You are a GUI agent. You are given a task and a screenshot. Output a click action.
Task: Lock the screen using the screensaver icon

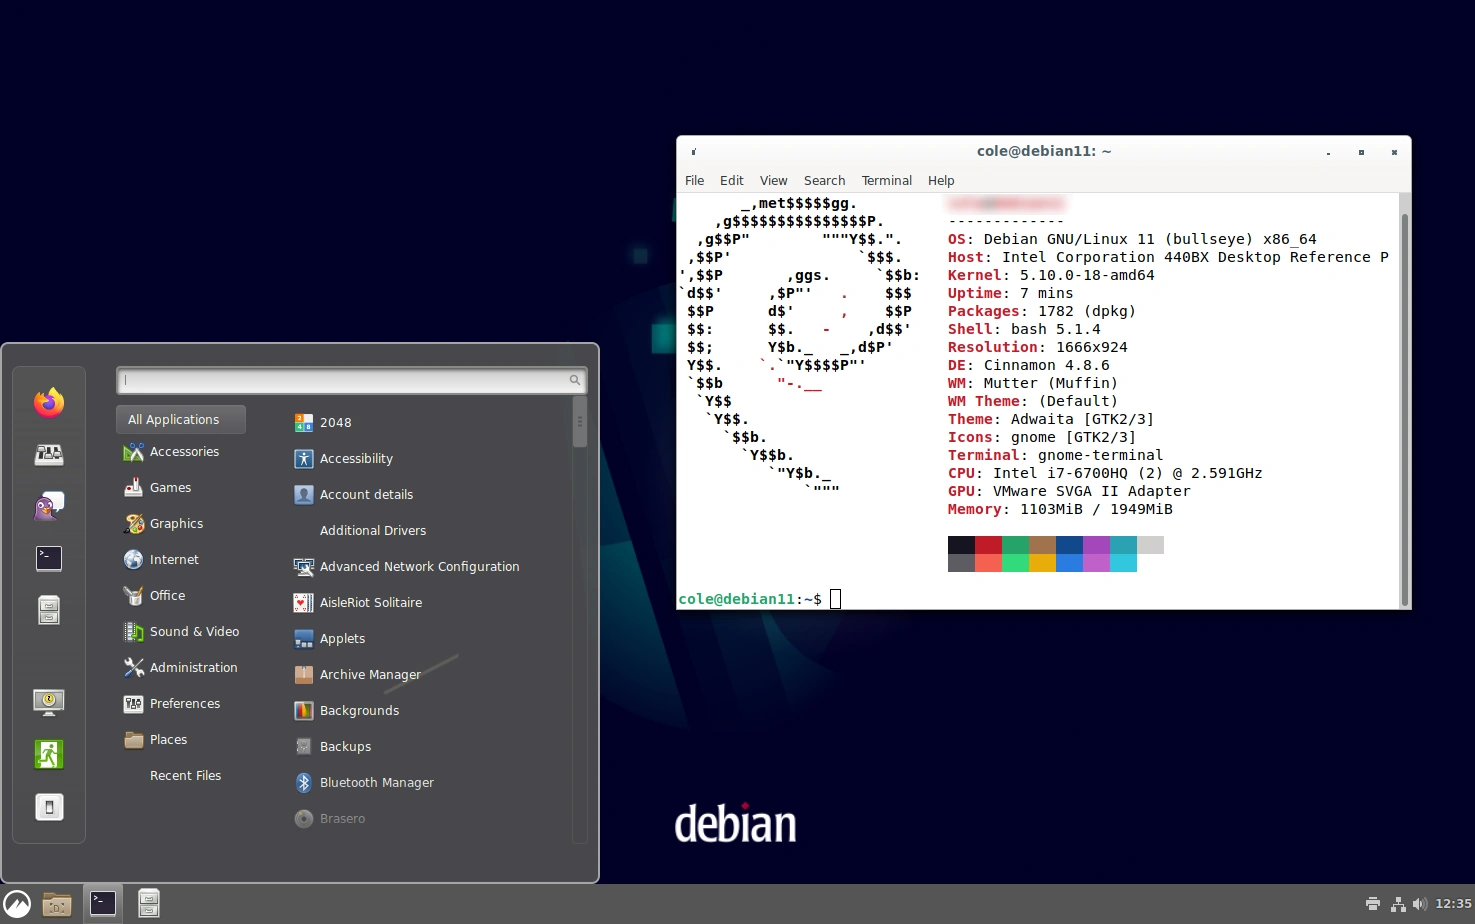(49, 702)
